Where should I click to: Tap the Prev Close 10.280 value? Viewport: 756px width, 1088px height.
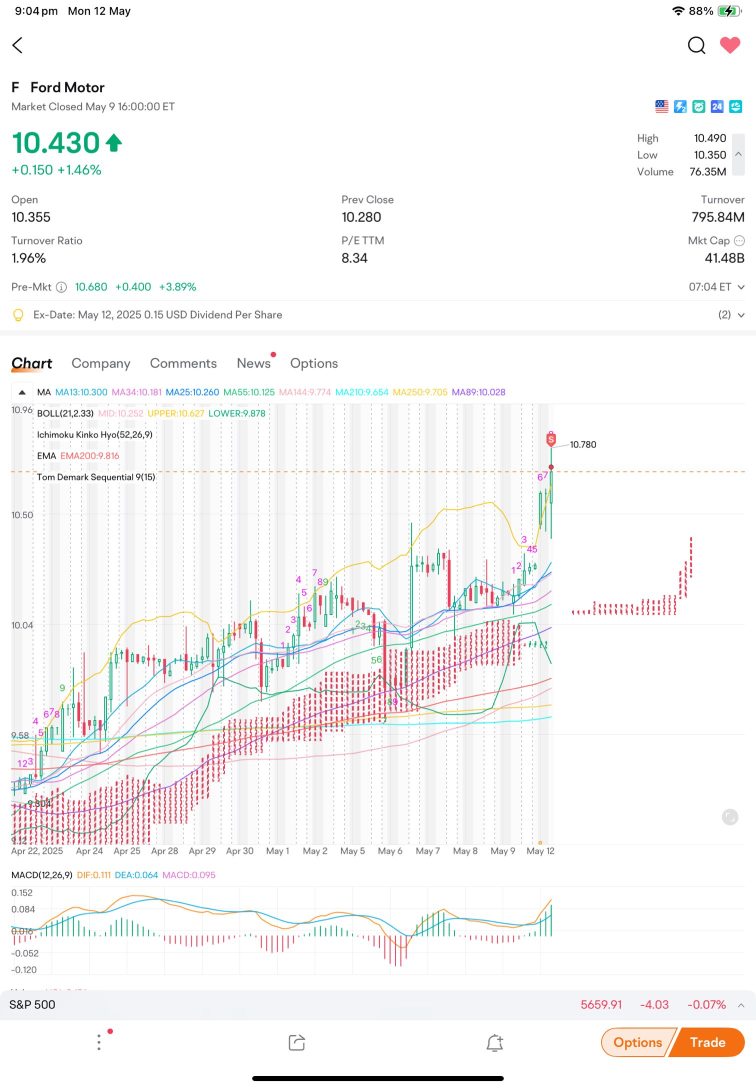361,217
